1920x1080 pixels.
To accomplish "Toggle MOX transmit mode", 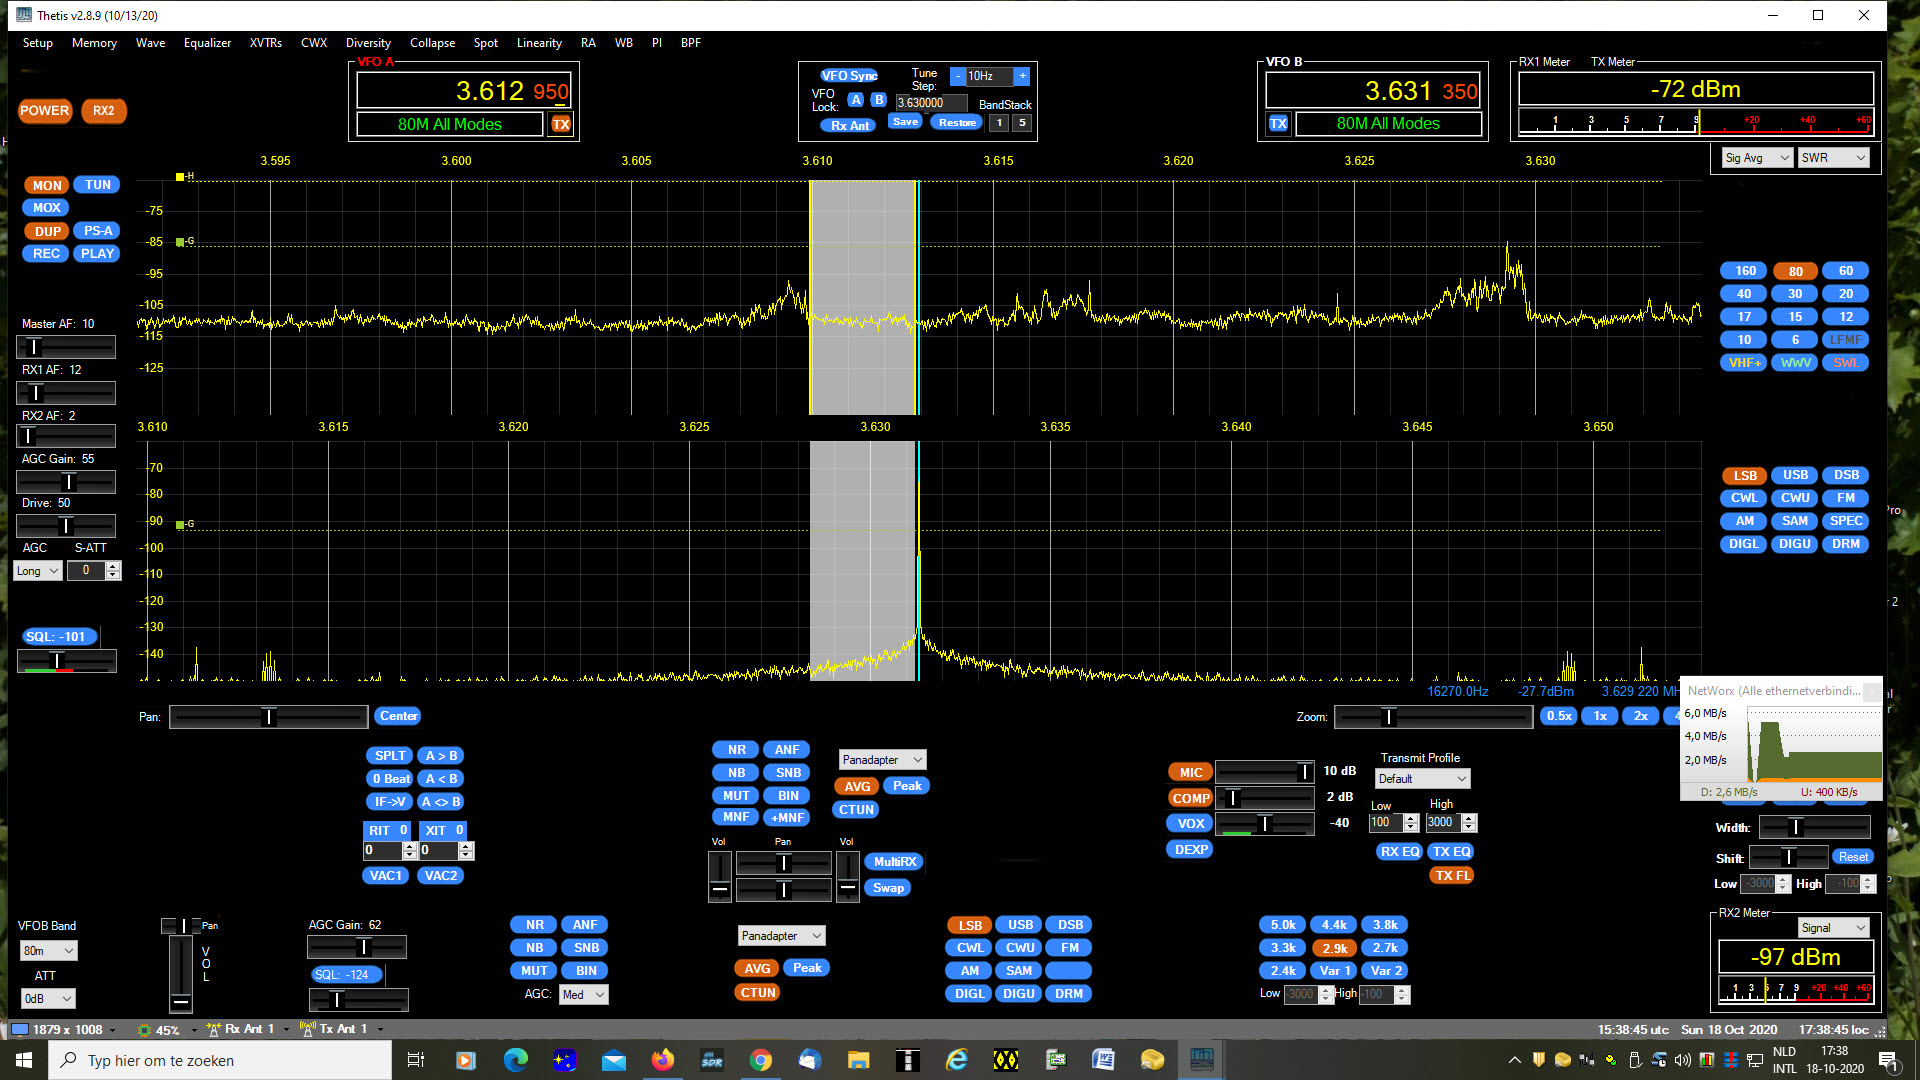I will [x=45, y=207].
